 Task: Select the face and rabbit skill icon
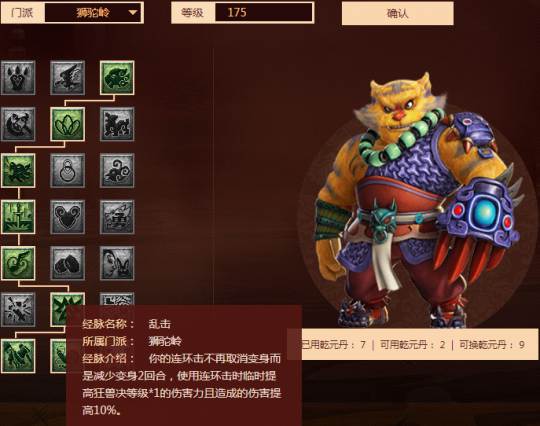(117, 263)
